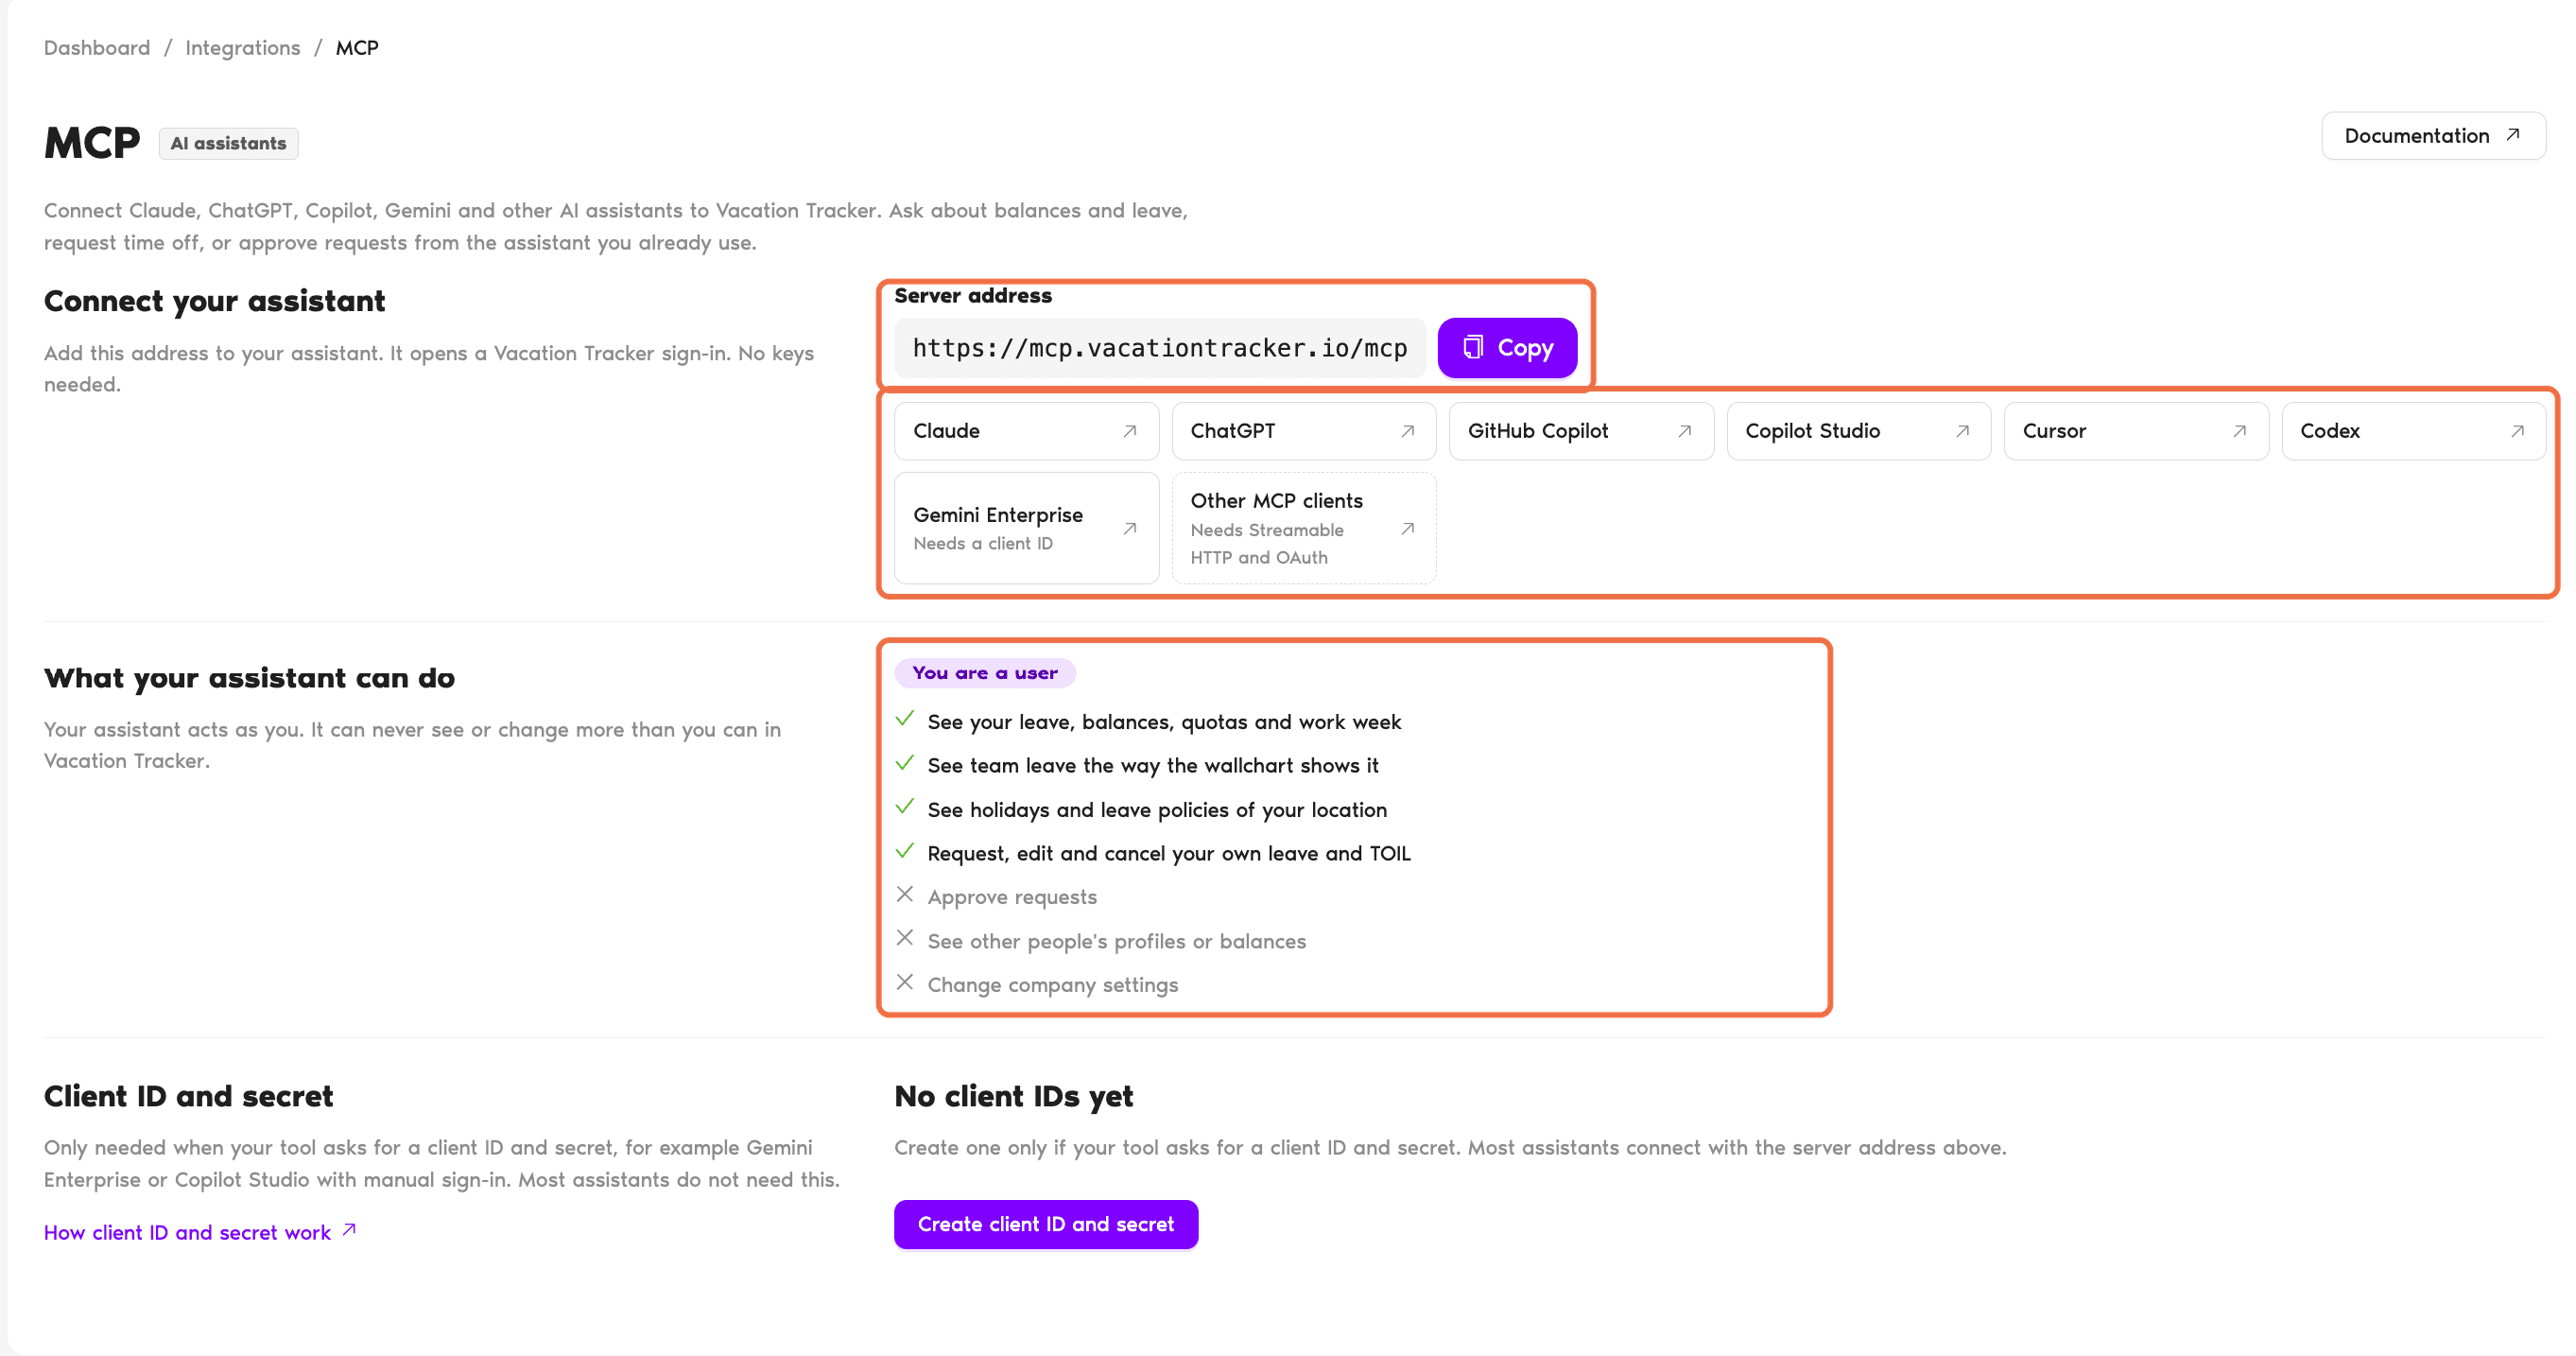2576x1356 pixels.
Task: Click "See holidays and leave policies of your location"
Action: [x=1157, y=810]
